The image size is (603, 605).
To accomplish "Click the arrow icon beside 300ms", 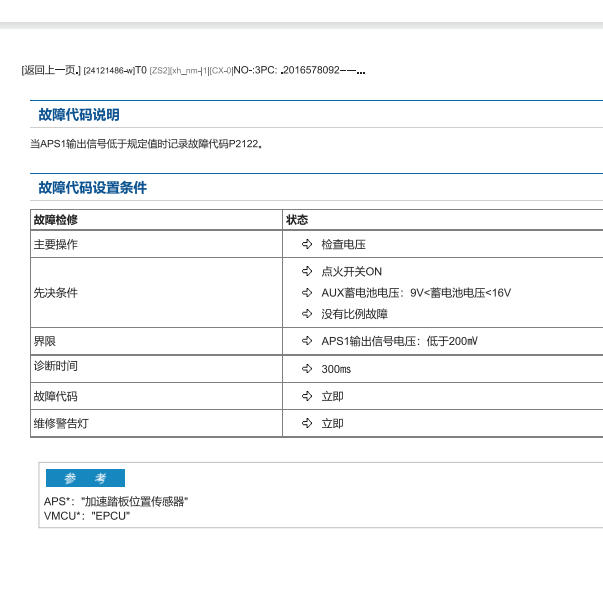I will pos(307,368).
